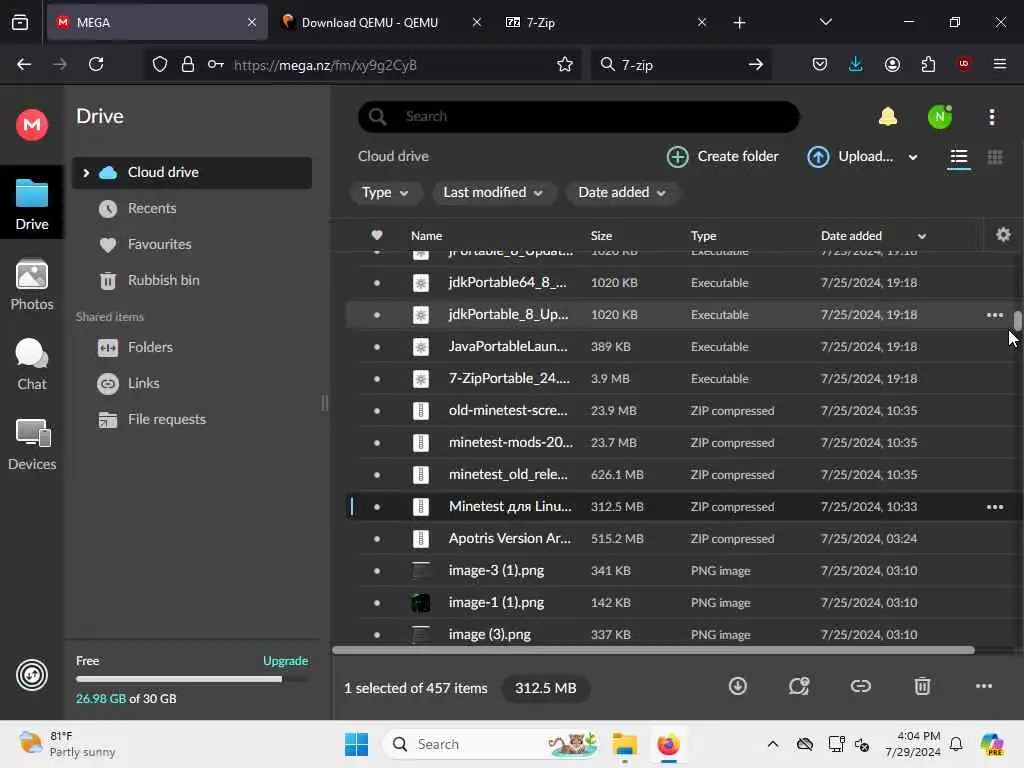Click the horizontal scrollbar below file list

[x=653, y=650]
